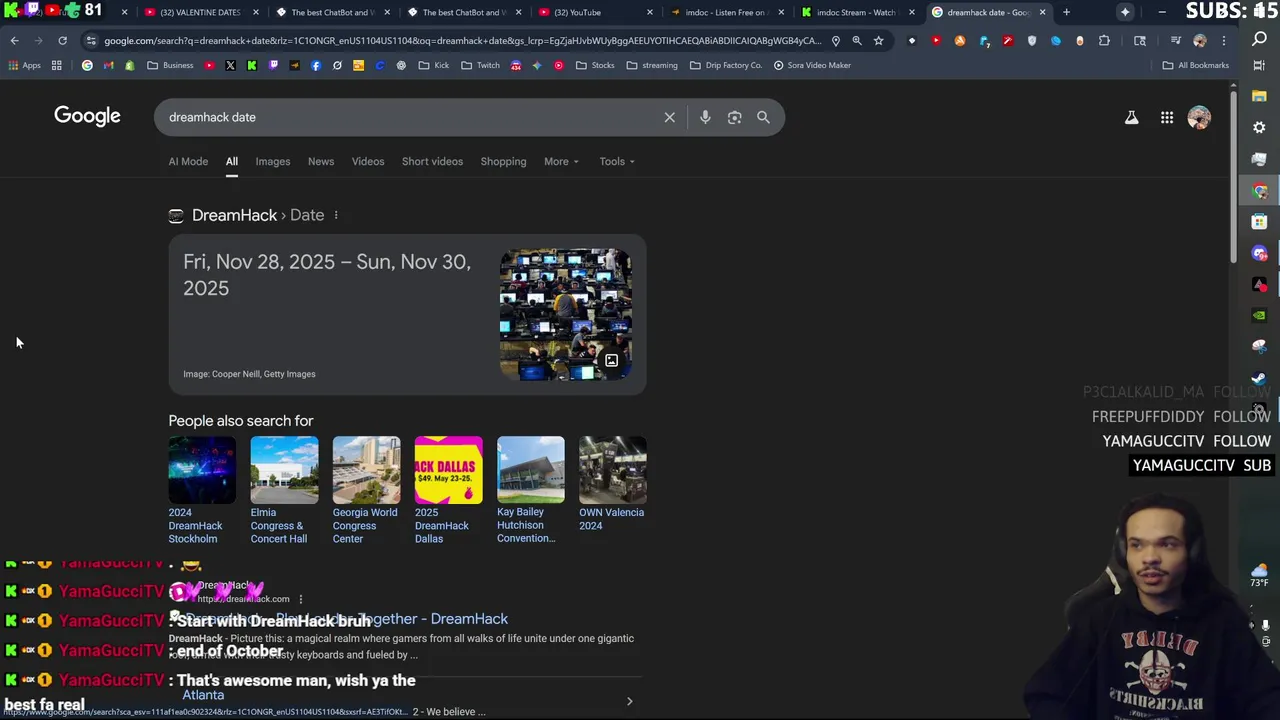Open All Bookmarks folder
Screen dimensions: 1280x720
pos(1196,65)
